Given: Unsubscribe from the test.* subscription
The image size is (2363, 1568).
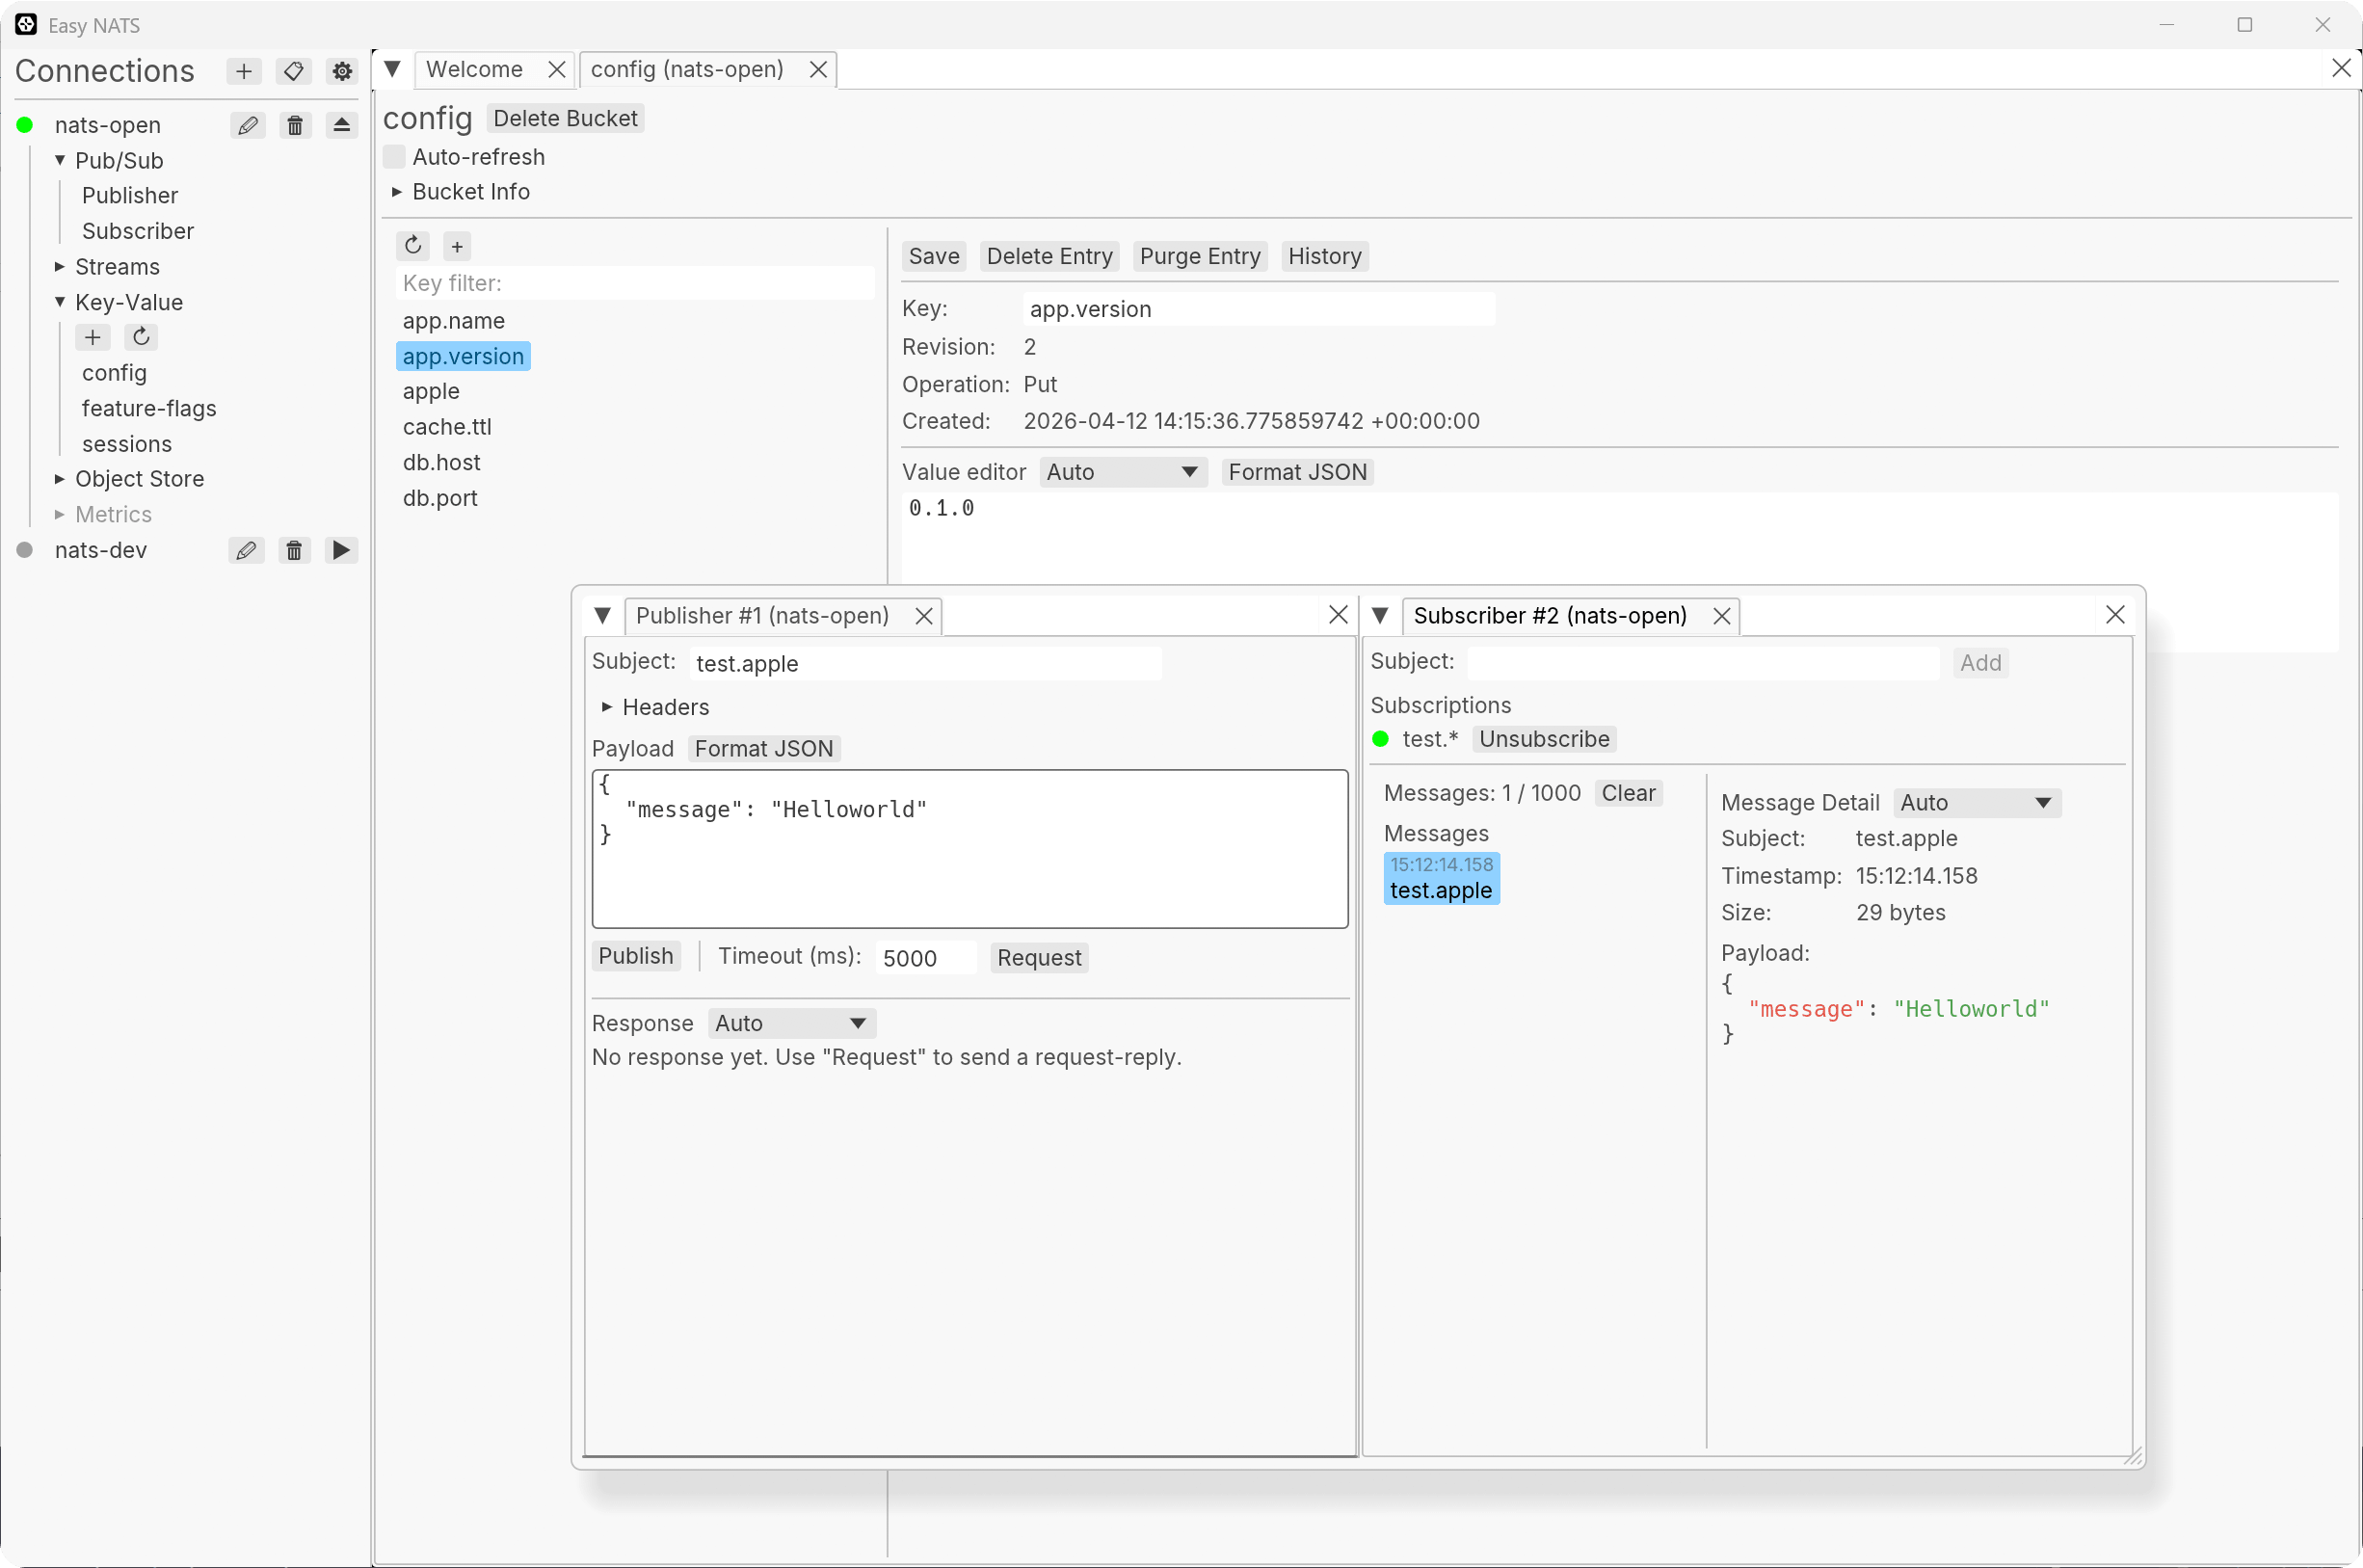Looking at the screenshot, I should [1543, 739].
